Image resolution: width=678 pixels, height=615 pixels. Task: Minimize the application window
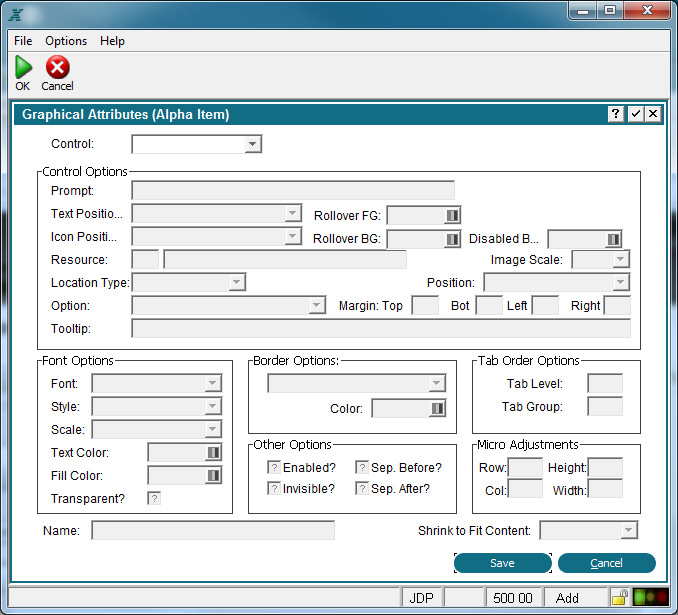click(583, 10)
